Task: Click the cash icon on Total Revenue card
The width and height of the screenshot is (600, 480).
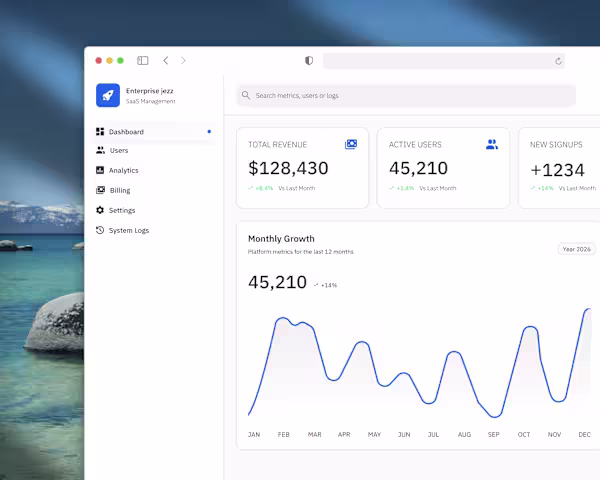Action: click(x=351, y=144)
